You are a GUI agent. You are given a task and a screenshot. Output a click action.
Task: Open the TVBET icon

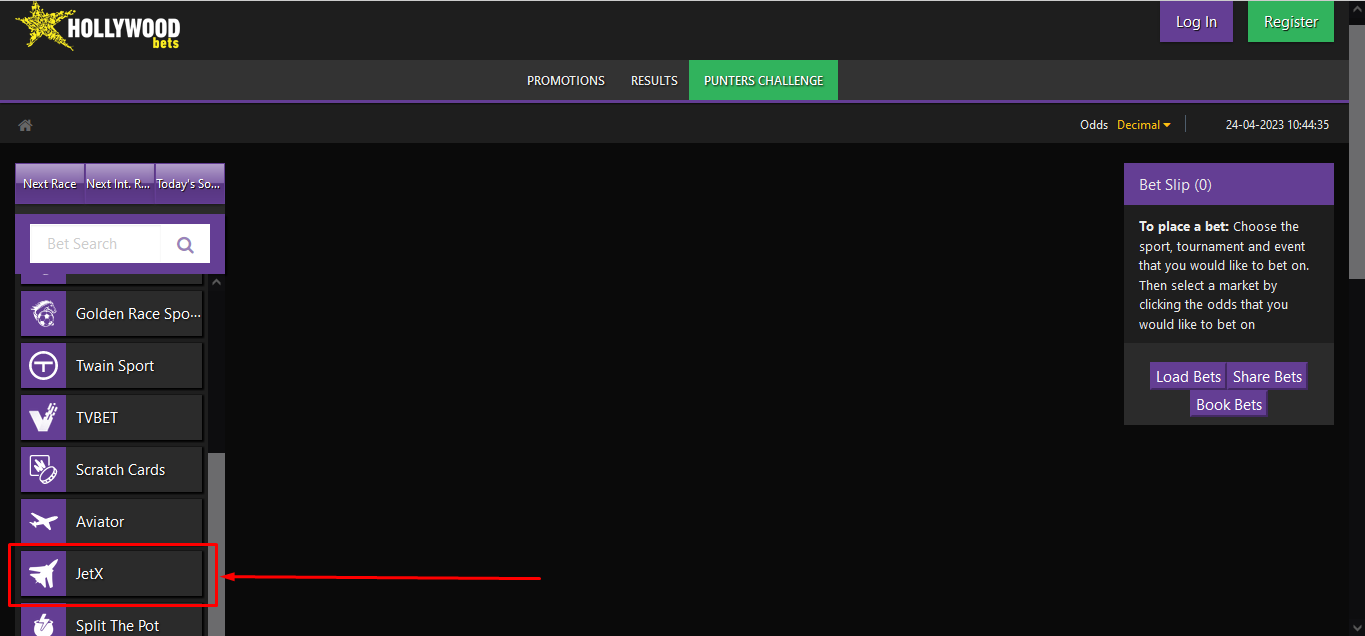43,418
